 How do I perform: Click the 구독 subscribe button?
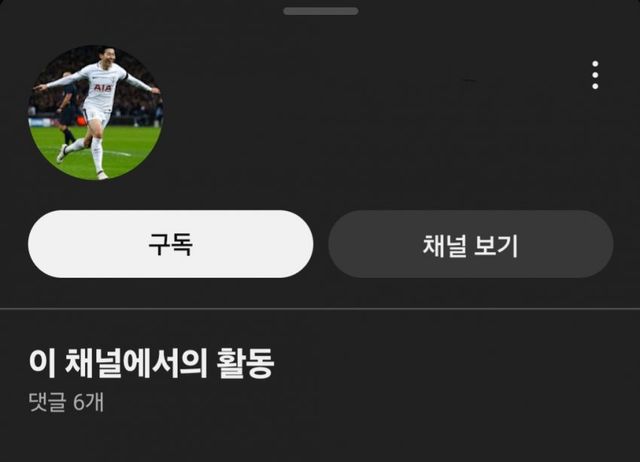(171, 244)
